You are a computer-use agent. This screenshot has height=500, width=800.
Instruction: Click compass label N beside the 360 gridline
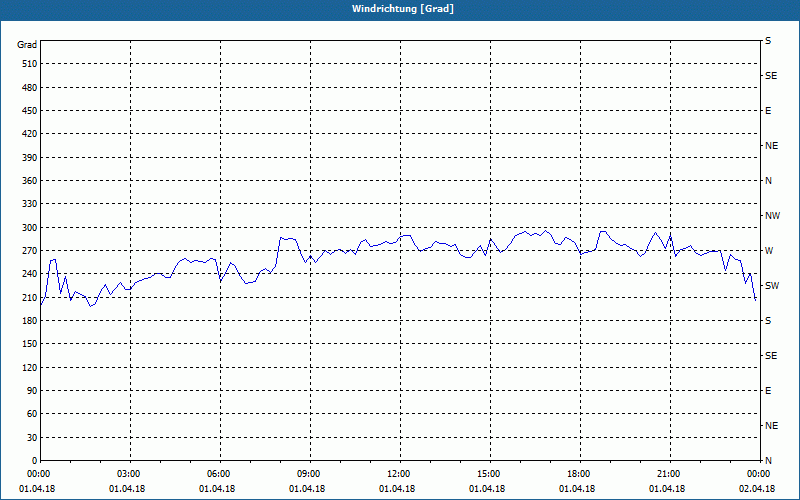[768, 181]
